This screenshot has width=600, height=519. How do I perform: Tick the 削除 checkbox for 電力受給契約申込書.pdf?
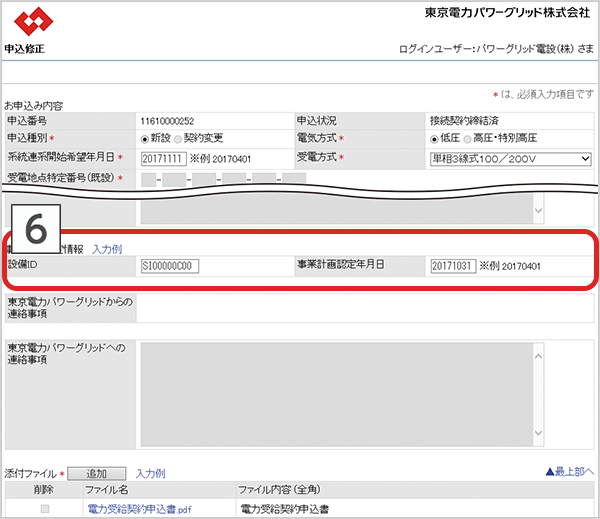[45, 509]
